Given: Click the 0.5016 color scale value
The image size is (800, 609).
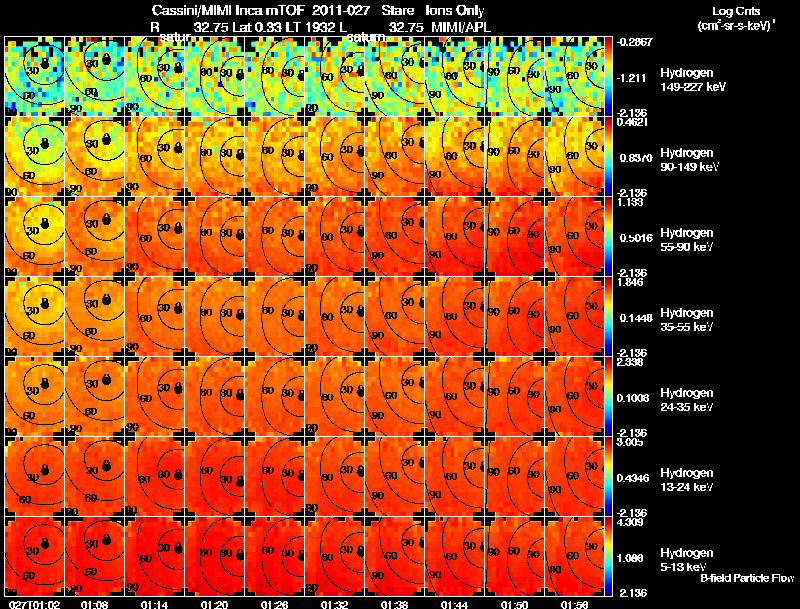Looking at the screenshot, I should [x=636, y=238].
